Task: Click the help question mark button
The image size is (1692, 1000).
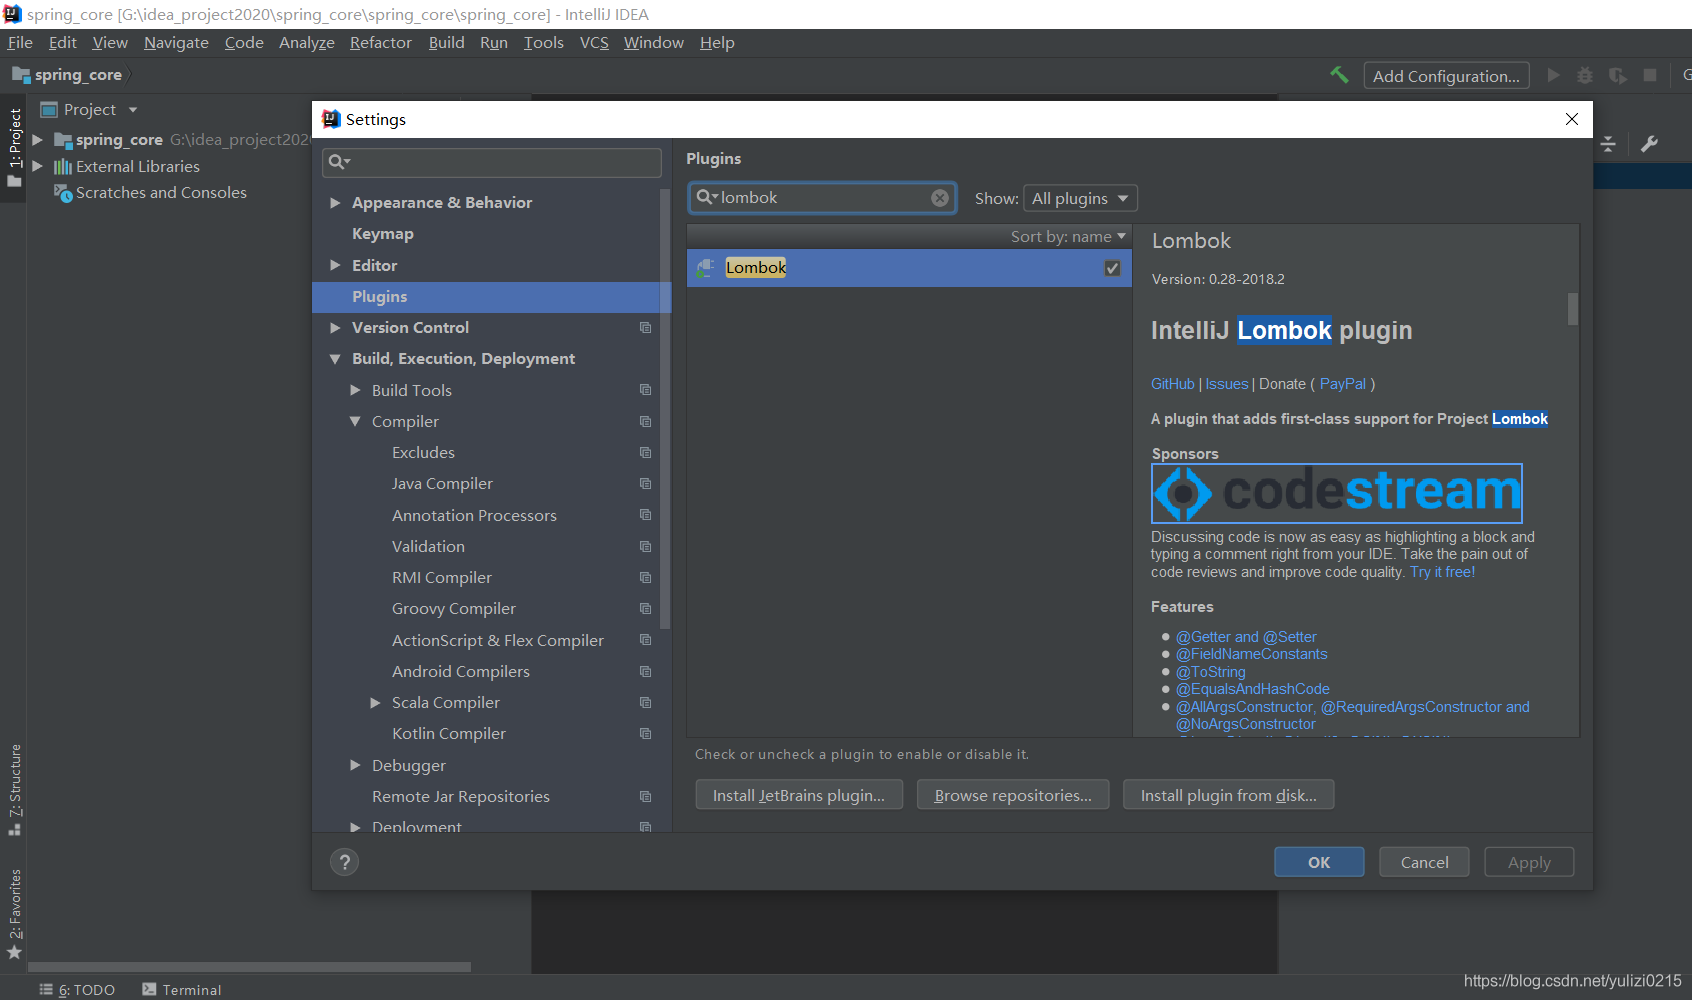Action: (344, 862)
